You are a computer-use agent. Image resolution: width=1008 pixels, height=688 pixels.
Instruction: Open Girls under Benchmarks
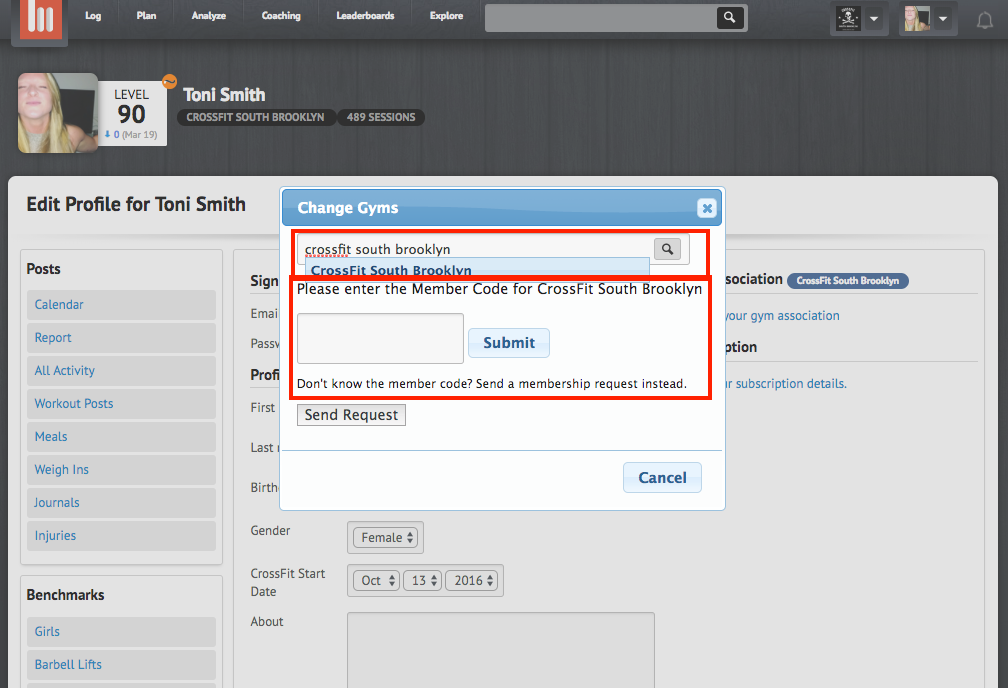[x=122, y=632]
